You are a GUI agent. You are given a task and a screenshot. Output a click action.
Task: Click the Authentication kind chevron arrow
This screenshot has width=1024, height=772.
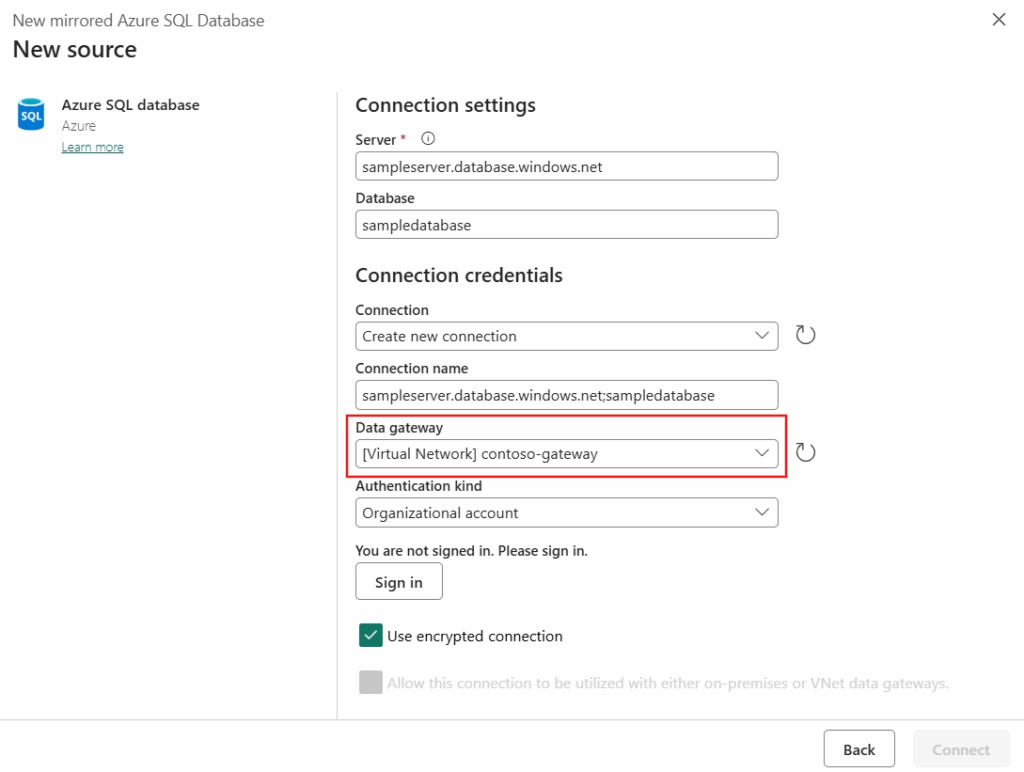[761, 512]
